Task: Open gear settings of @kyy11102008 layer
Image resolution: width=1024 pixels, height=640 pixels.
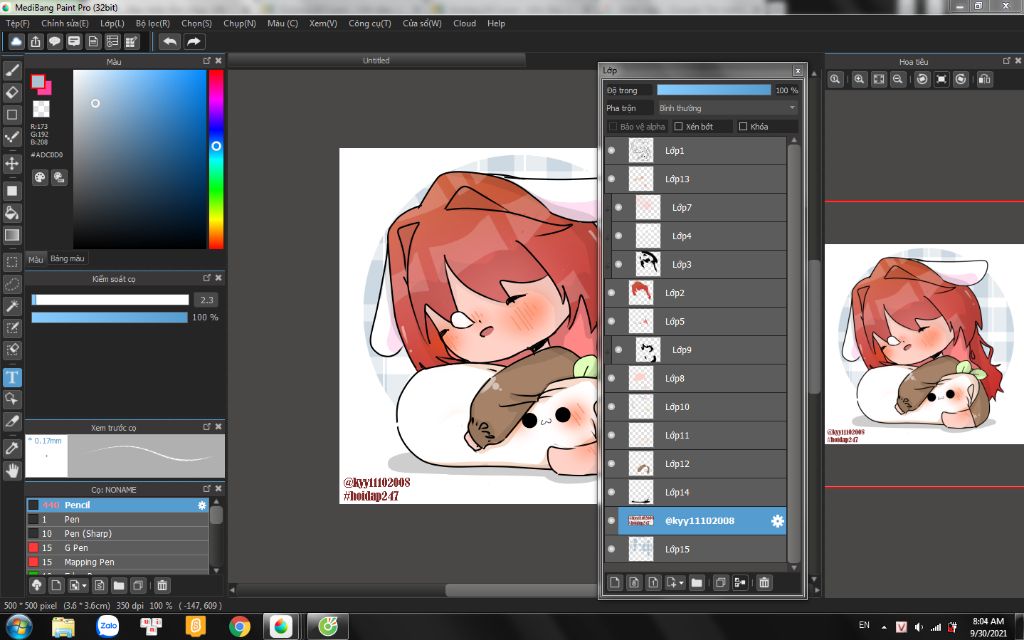Action: [x=777, y=521]
